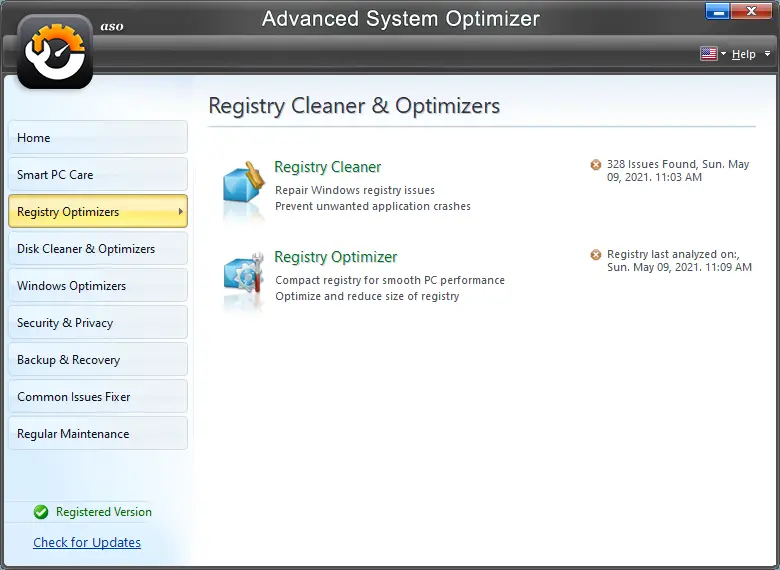This screenshot has width=780, height=570.
Task: Expand the Registry Optimizers submenu arrow
Action: 181,211
